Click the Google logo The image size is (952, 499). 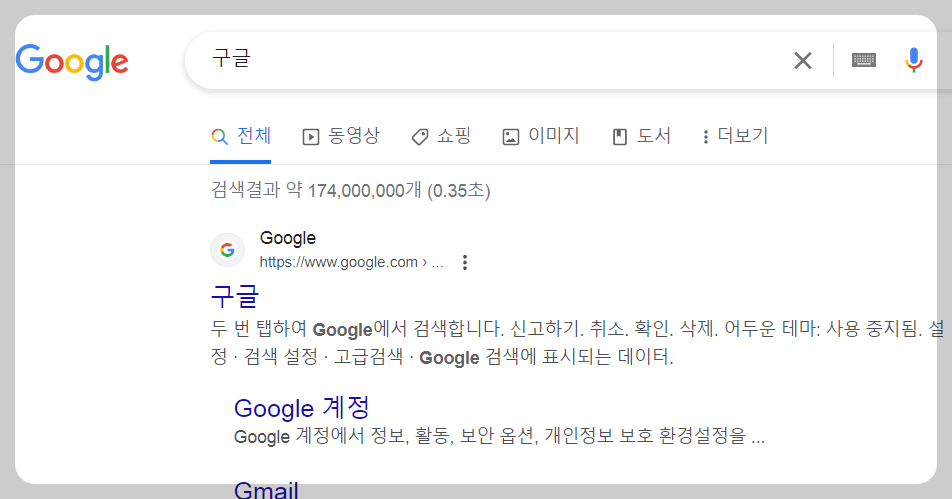pyautogui.click(x=72, y=61)
